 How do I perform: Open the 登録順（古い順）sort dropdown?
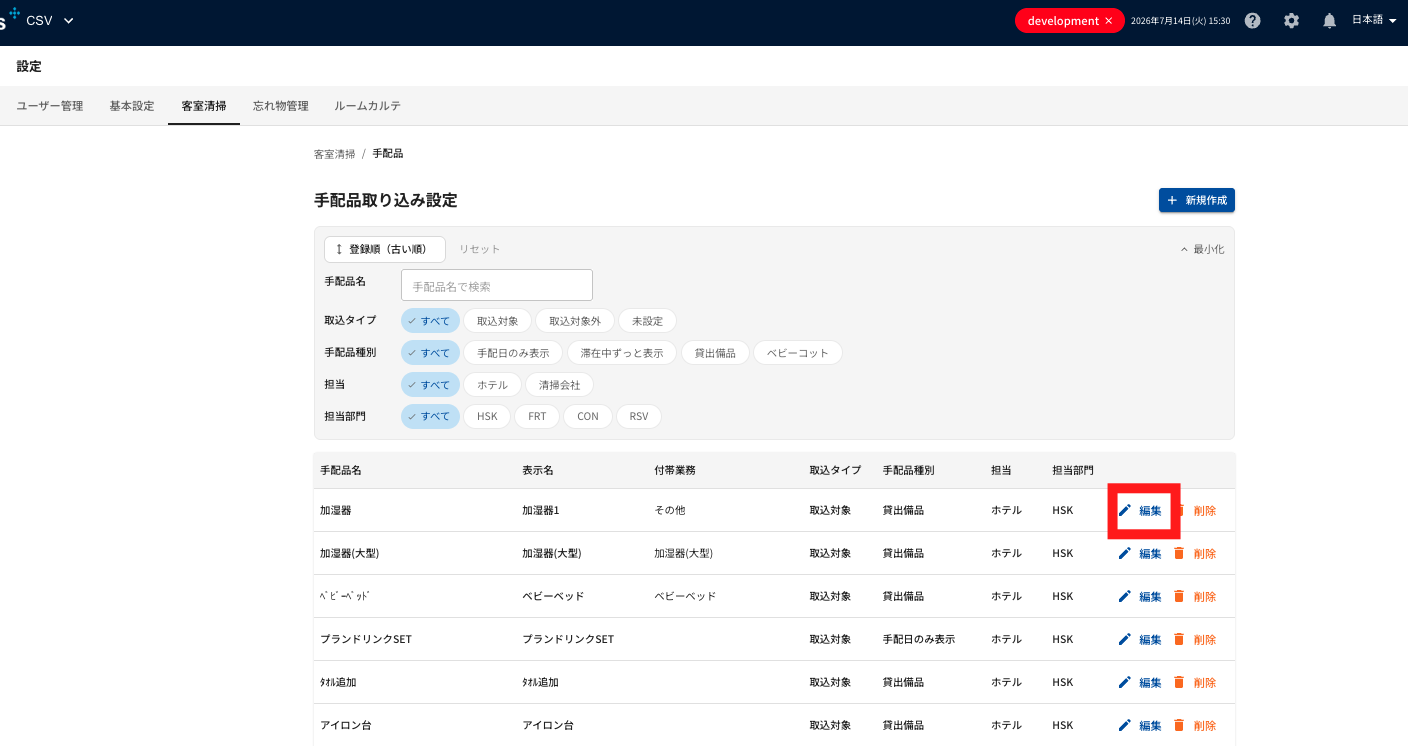[385, 249]
